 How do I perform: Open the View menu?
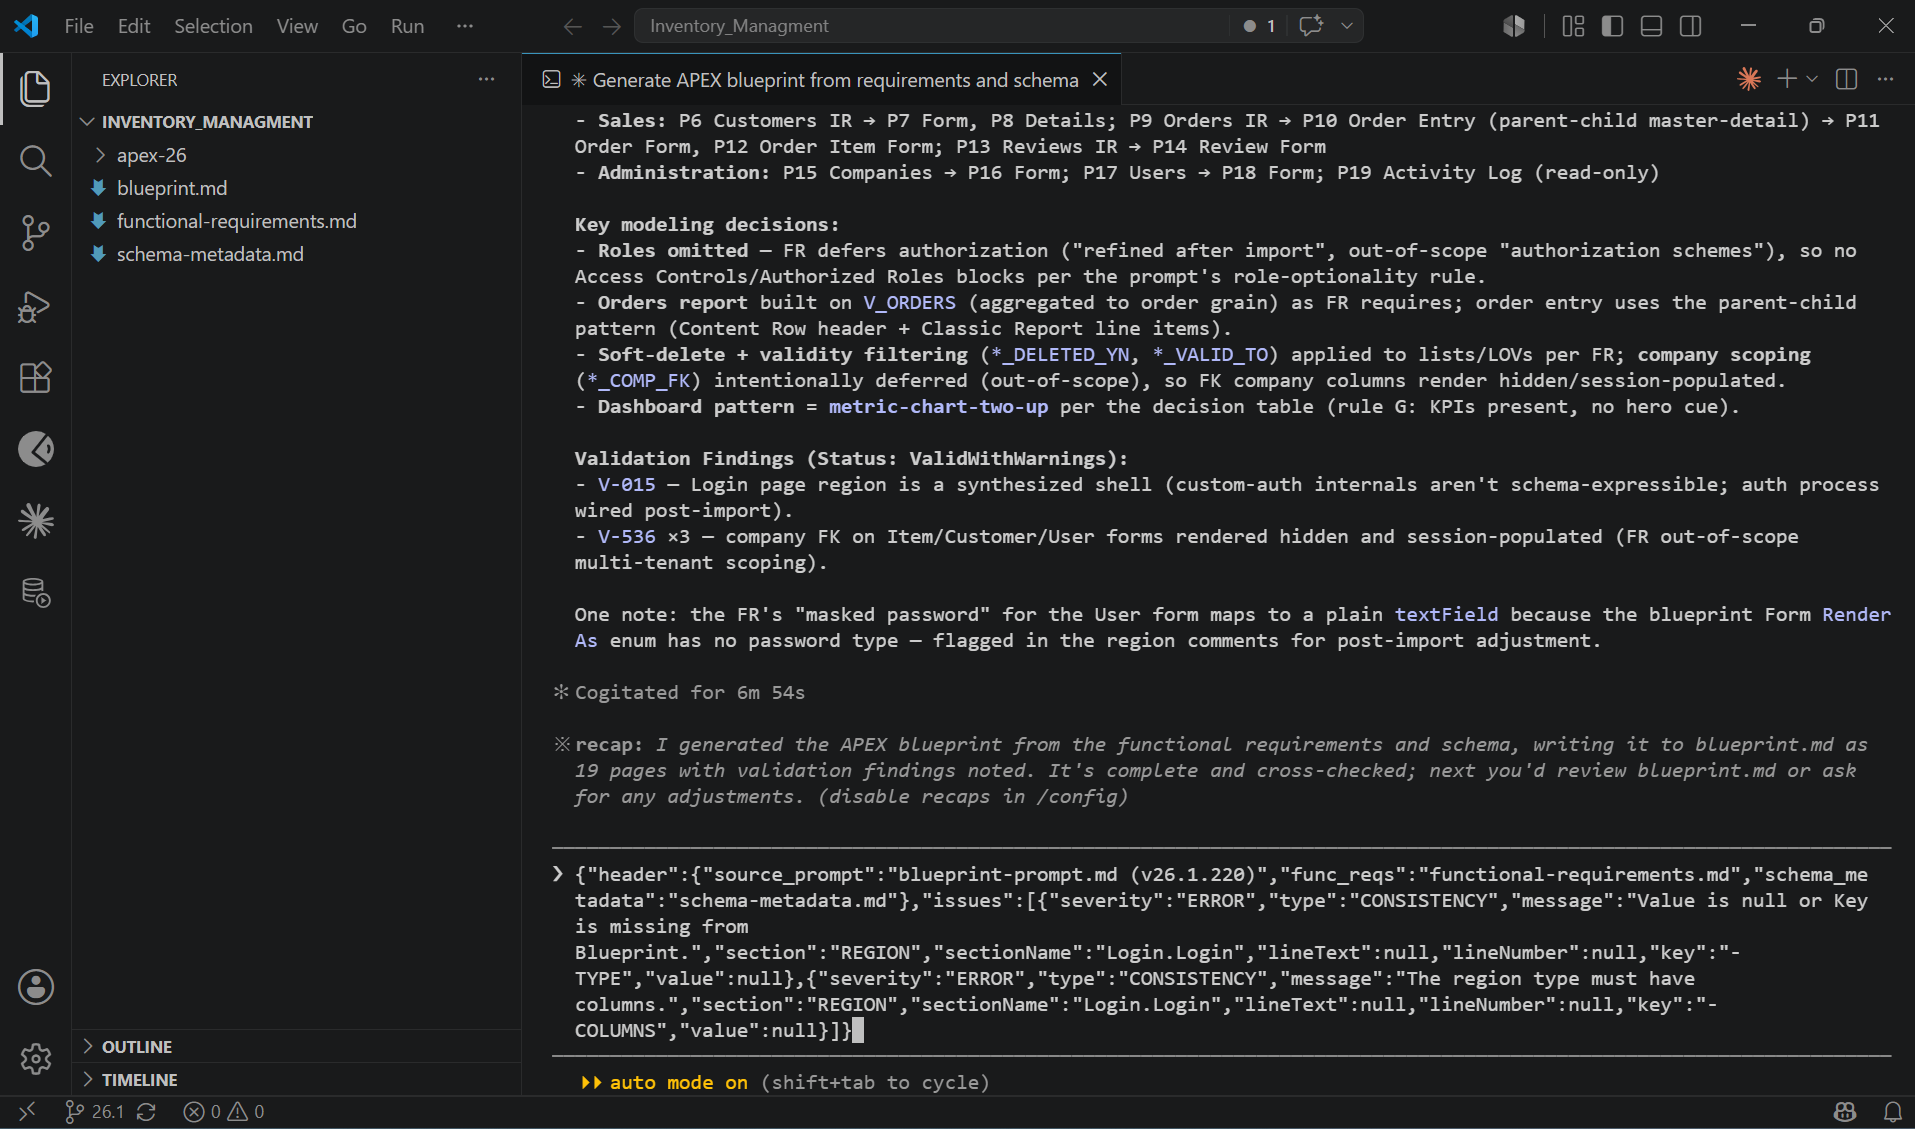pyautogui.click(x=297, y=26)
